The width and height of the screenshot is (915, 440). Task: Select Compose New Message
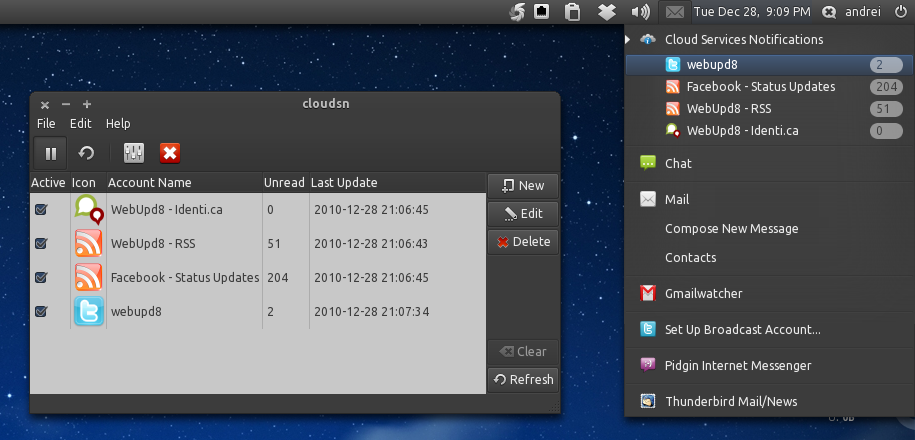[x=731, y=229]
